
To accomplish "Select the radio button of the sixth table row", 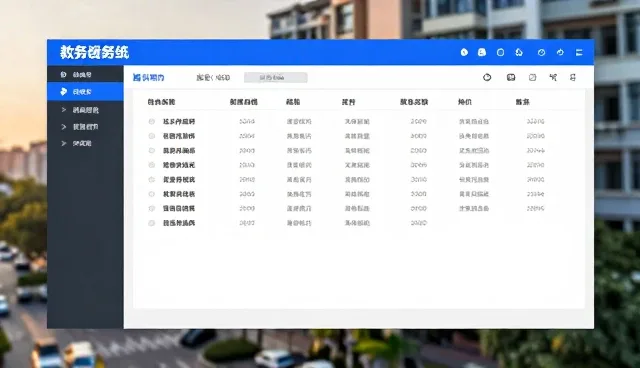I will [x=151, y=194].
